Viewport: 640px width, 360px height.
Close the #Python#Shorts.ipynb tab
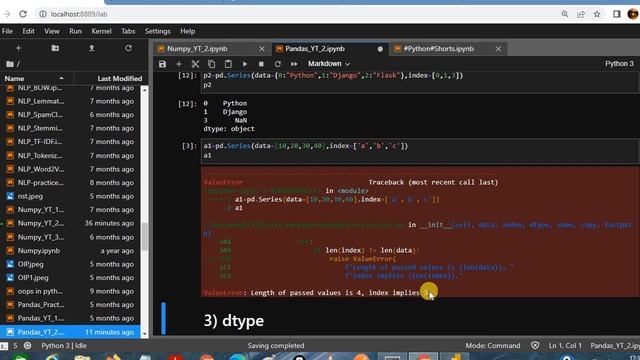pyautogui.click(x=498, y=49)
